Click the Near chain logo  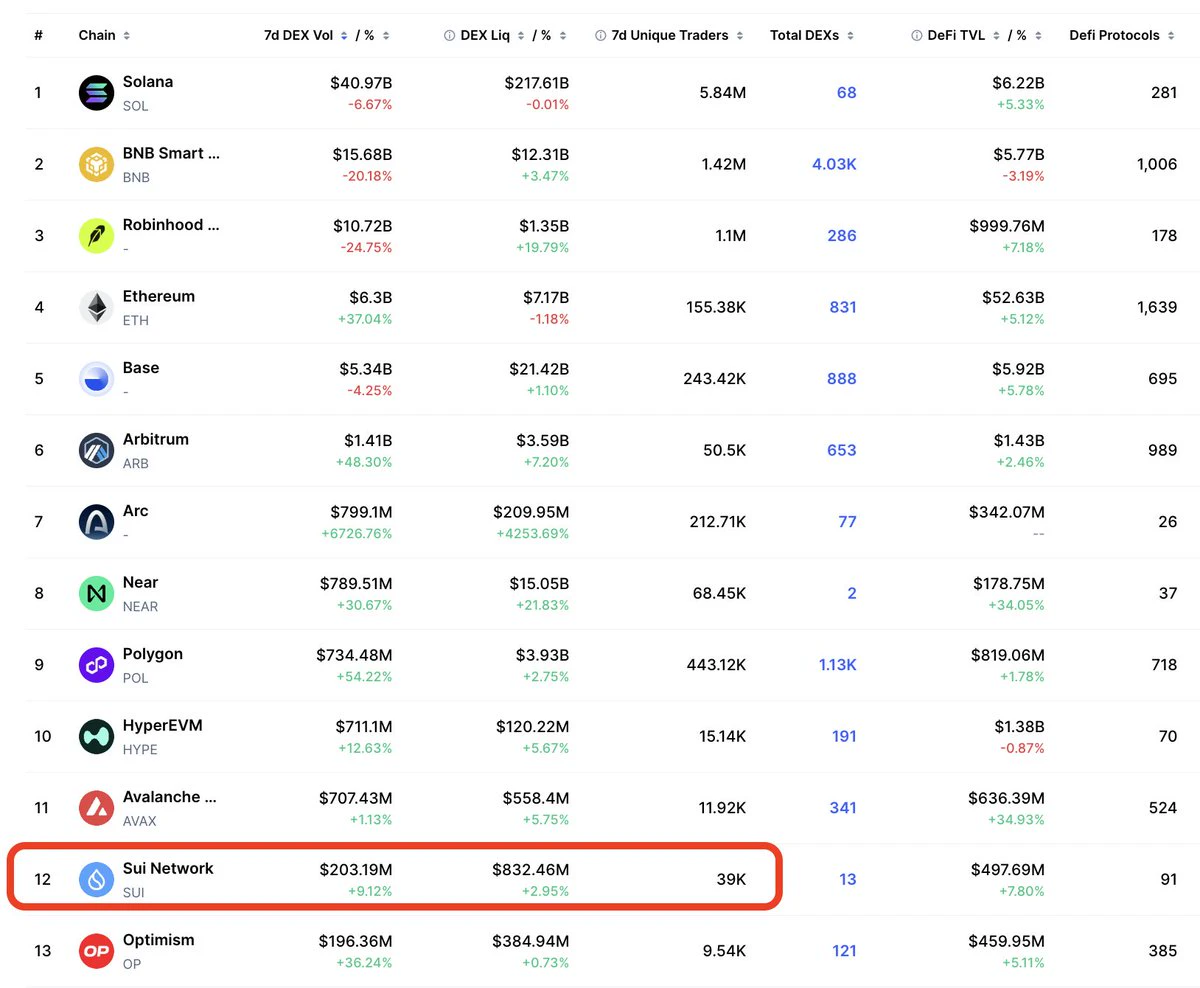coord(96,593)
